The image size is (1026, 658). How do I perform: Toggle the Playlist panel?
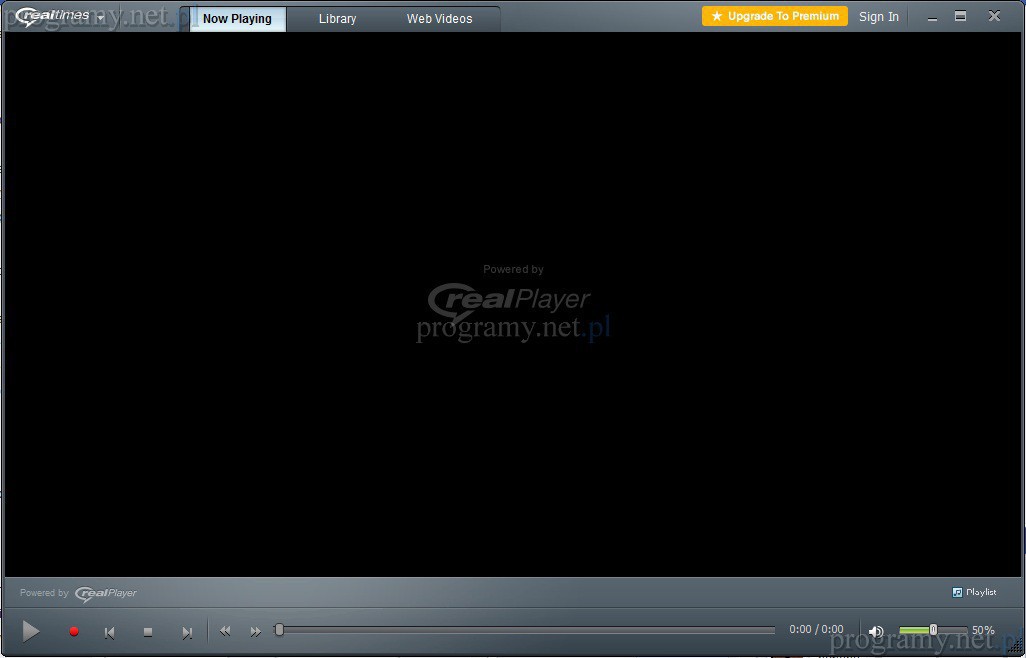pos(974,592)
